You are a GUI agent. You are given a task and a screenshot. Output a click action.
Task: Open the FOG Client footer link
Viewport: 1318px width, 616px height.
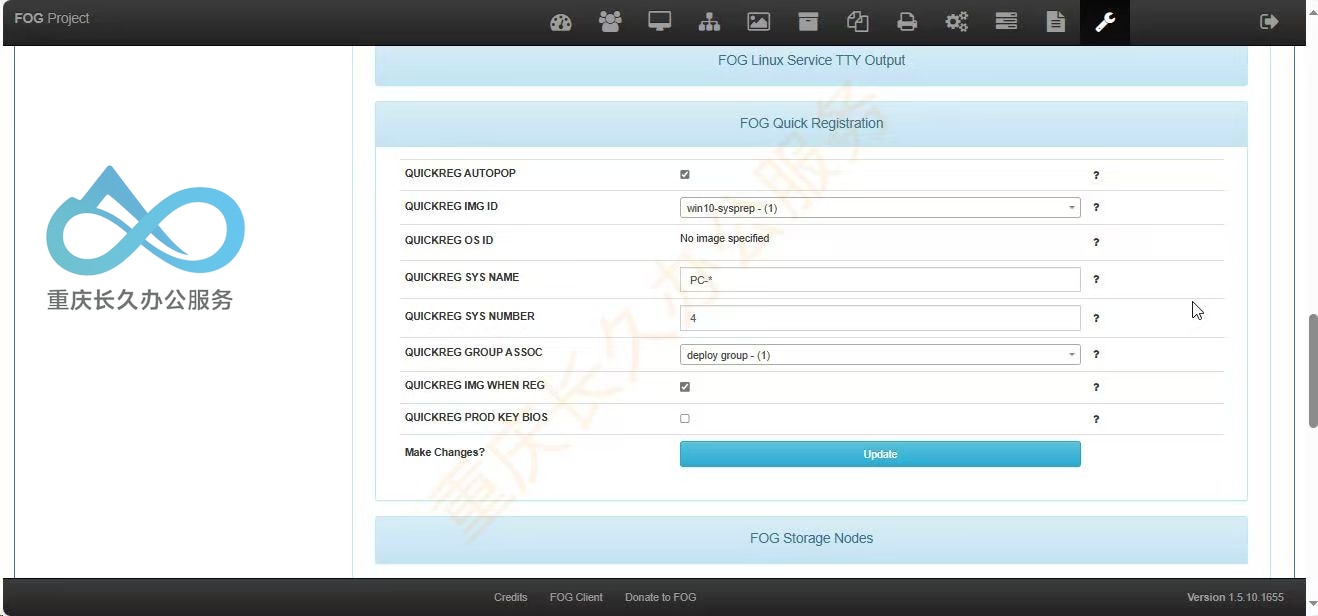point(576,597)
